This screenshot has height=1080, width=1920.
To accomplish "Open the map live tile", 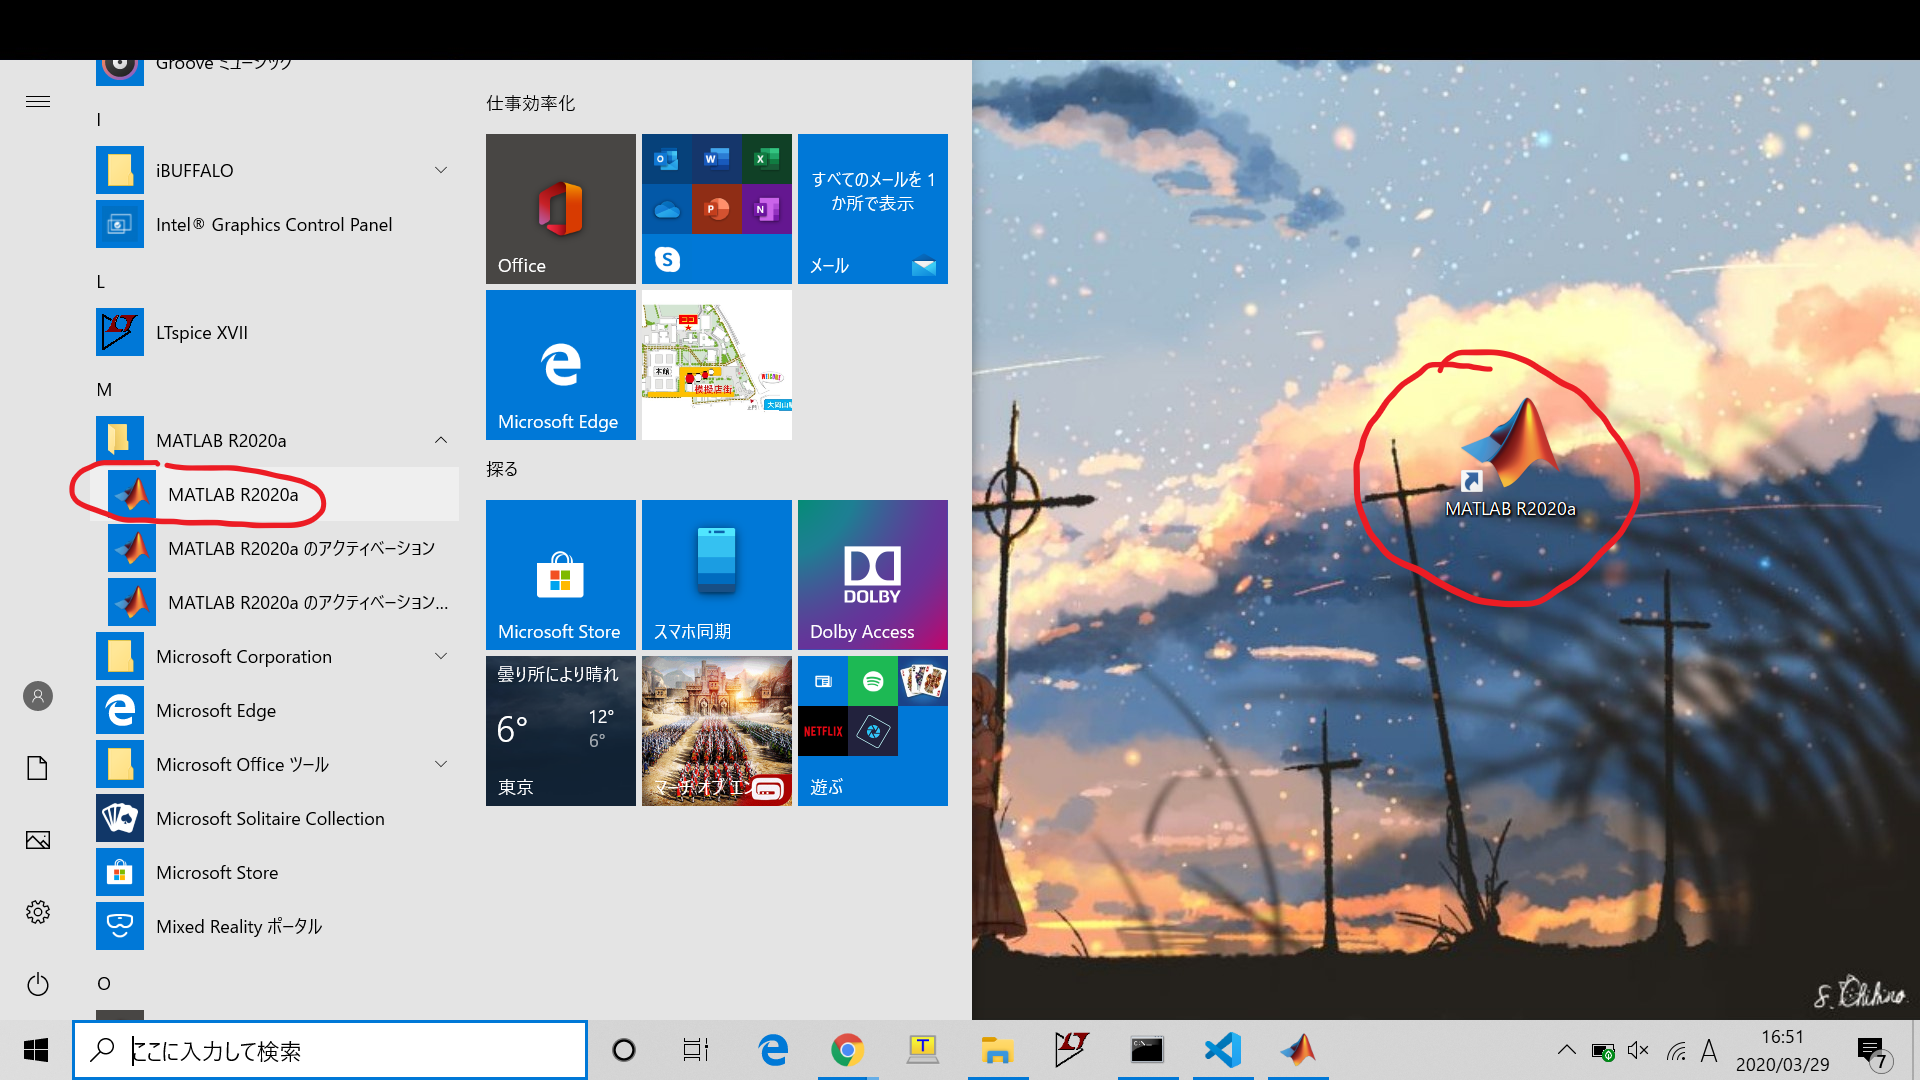I will [x=717, y=365].
